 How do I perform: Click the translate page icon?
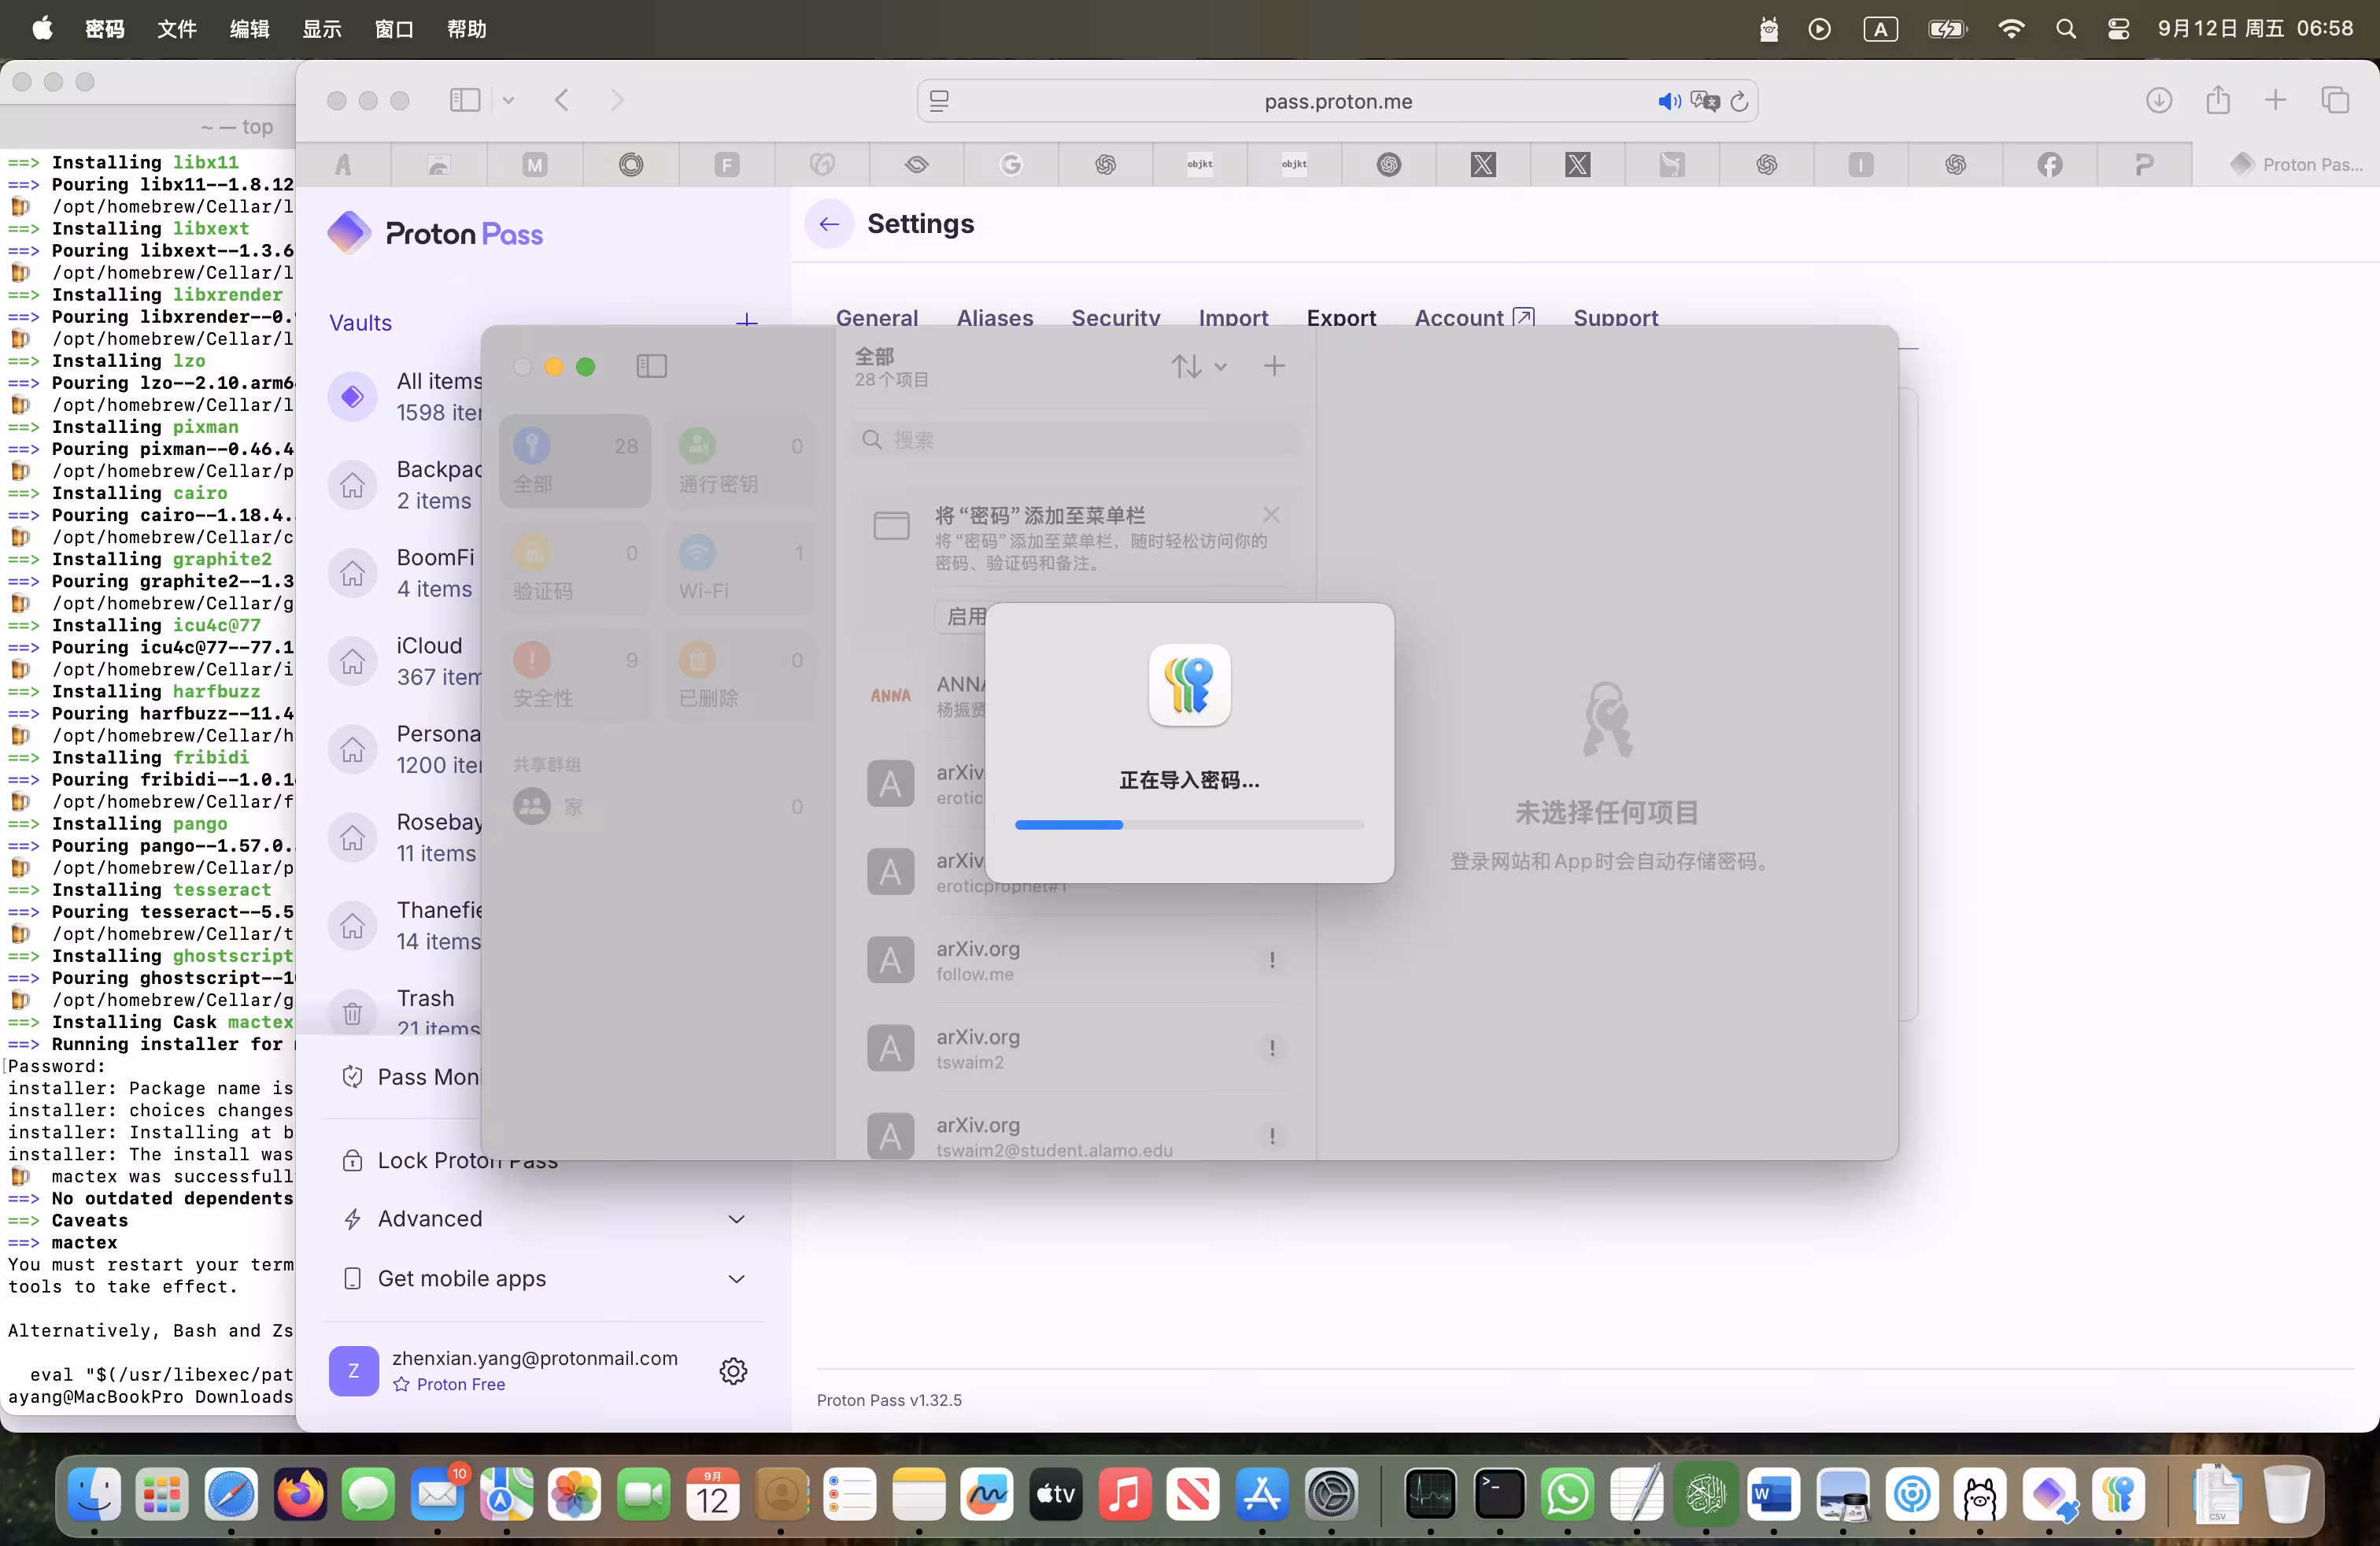click(x=1705, y=101)
